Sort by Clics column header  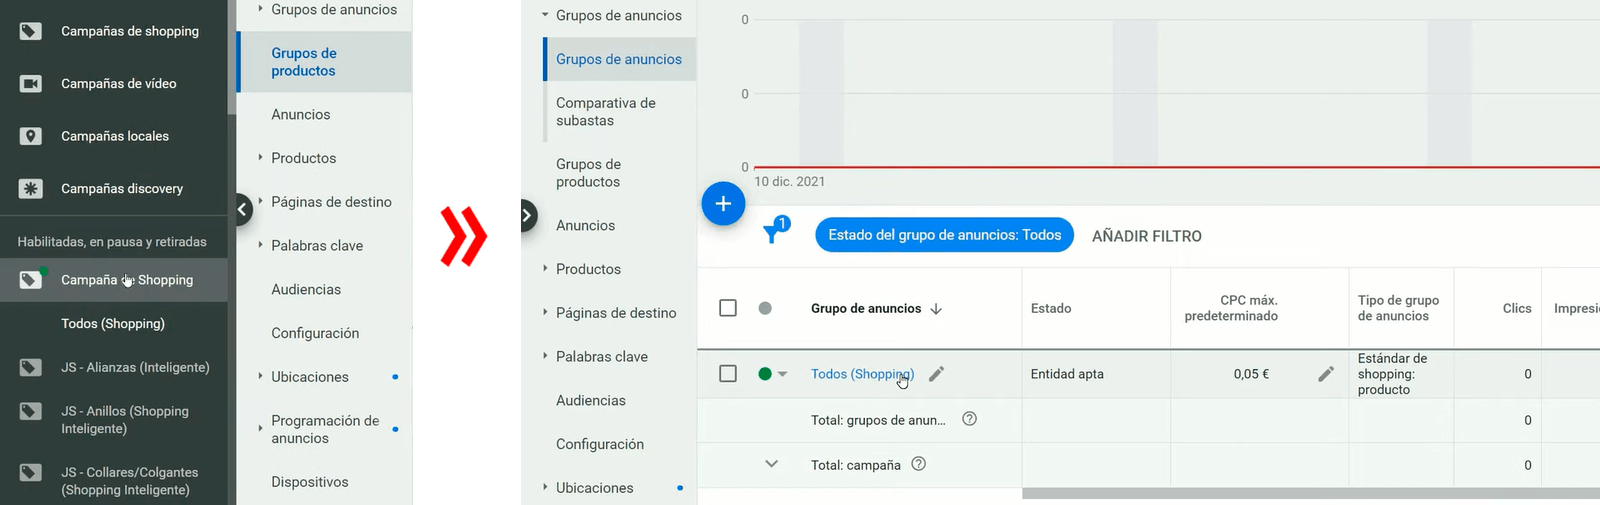[x=1517, y=308]
